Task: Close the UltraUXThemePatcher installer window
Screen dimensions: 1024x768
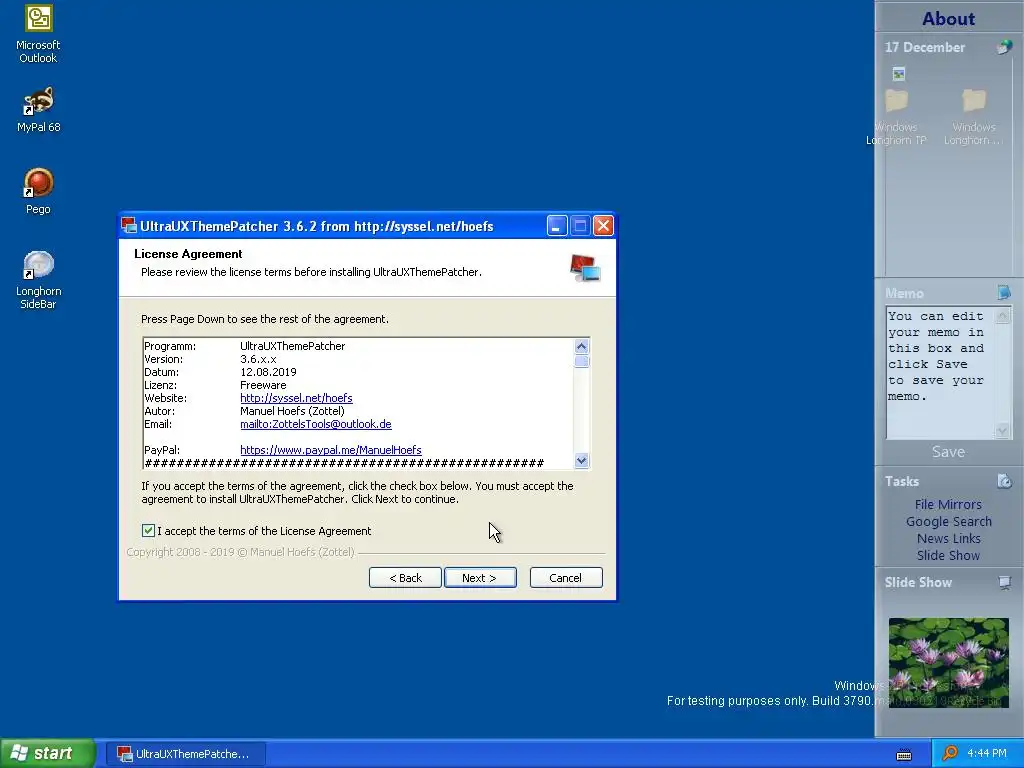Action: pyautogui.click(x=603, y=226)
